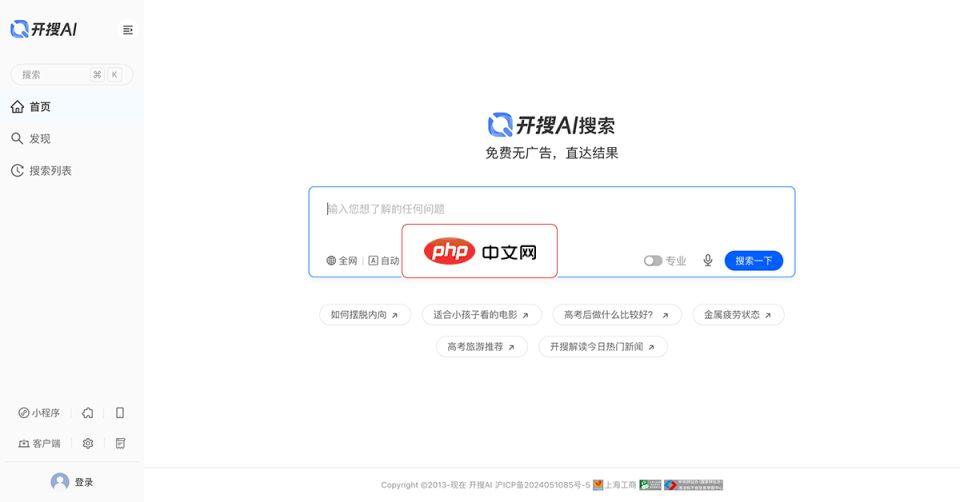
Task: Open the 沪ICP备2024051085号-5 link
Action: click(542, 485)
